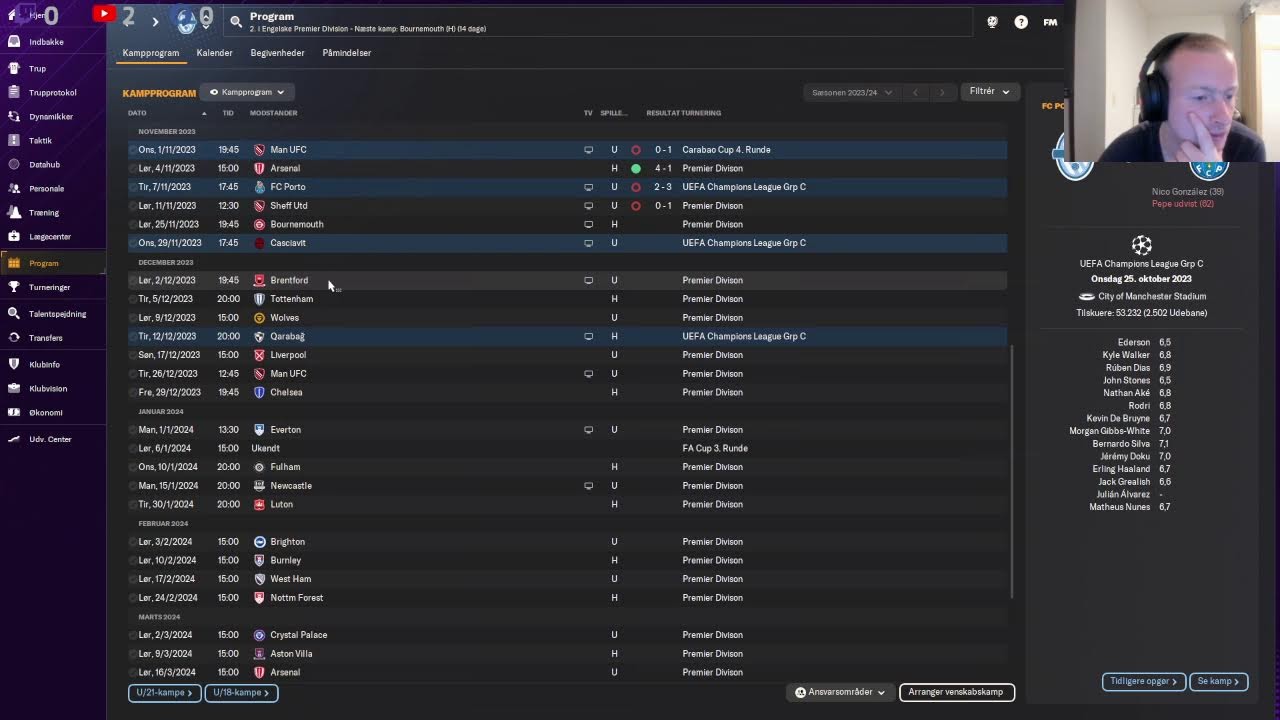The image size is (1280, 720).
Task: Click the fixture list vertical scrollbar
Action: tap(1013, 472)
